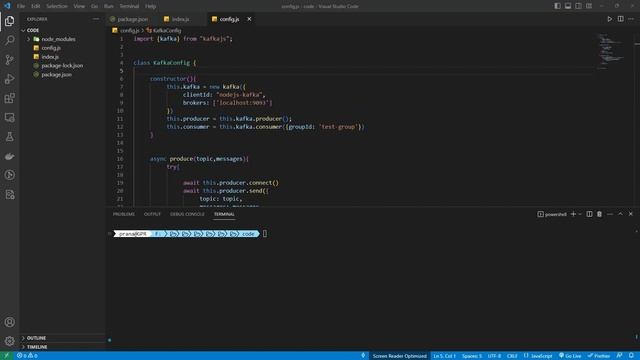Open package.json in the file explorer
Viewport: 640px width, 360px height.
point(62,75)
